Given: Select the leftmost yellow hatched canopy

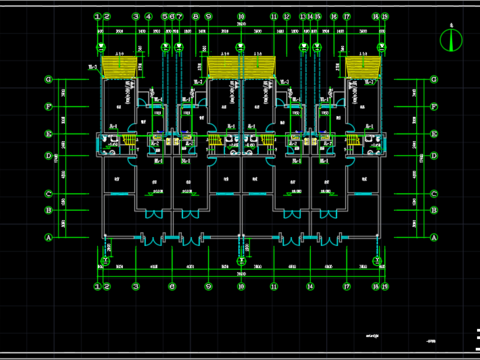Looking at the screenshot, I should coord(119,67).
